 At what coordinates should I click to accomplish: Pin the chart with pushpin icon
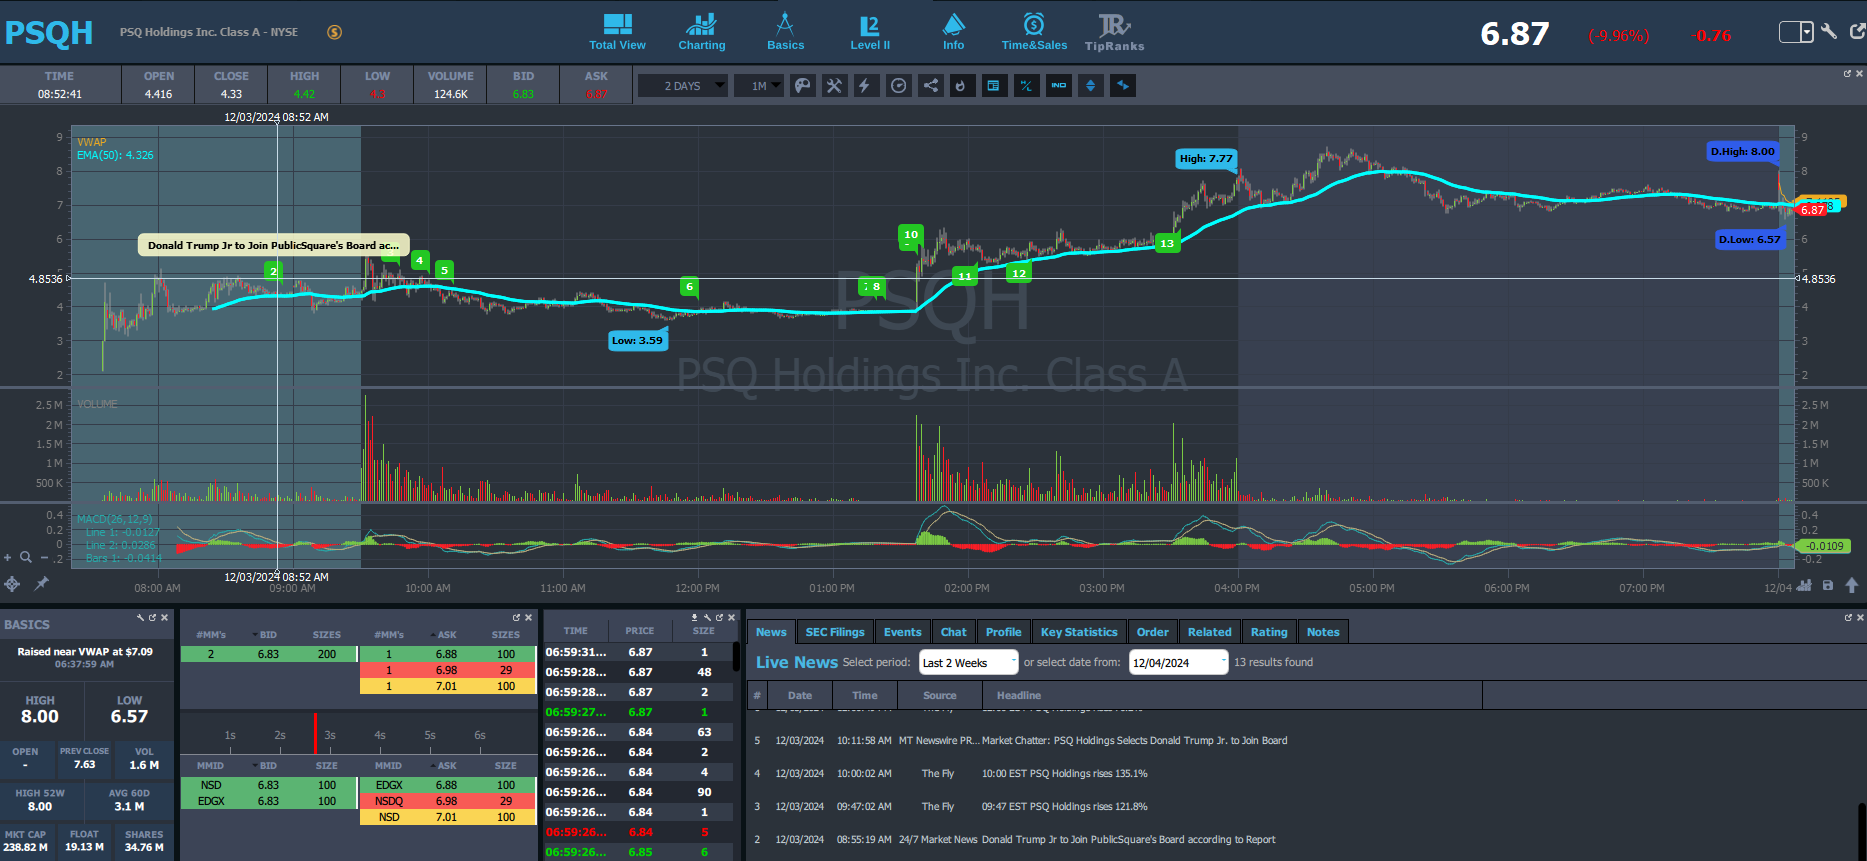[42, 583]
